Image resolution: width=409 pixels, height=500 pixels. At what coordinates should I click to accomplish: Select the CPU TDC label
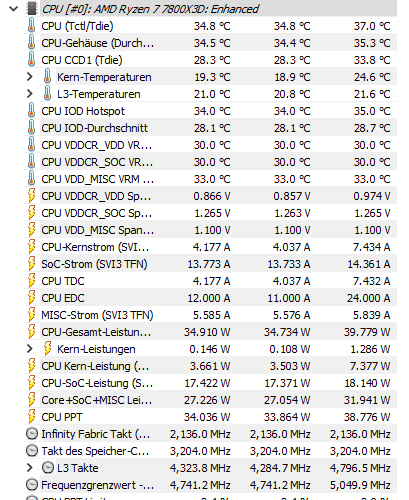pos(63,281)
